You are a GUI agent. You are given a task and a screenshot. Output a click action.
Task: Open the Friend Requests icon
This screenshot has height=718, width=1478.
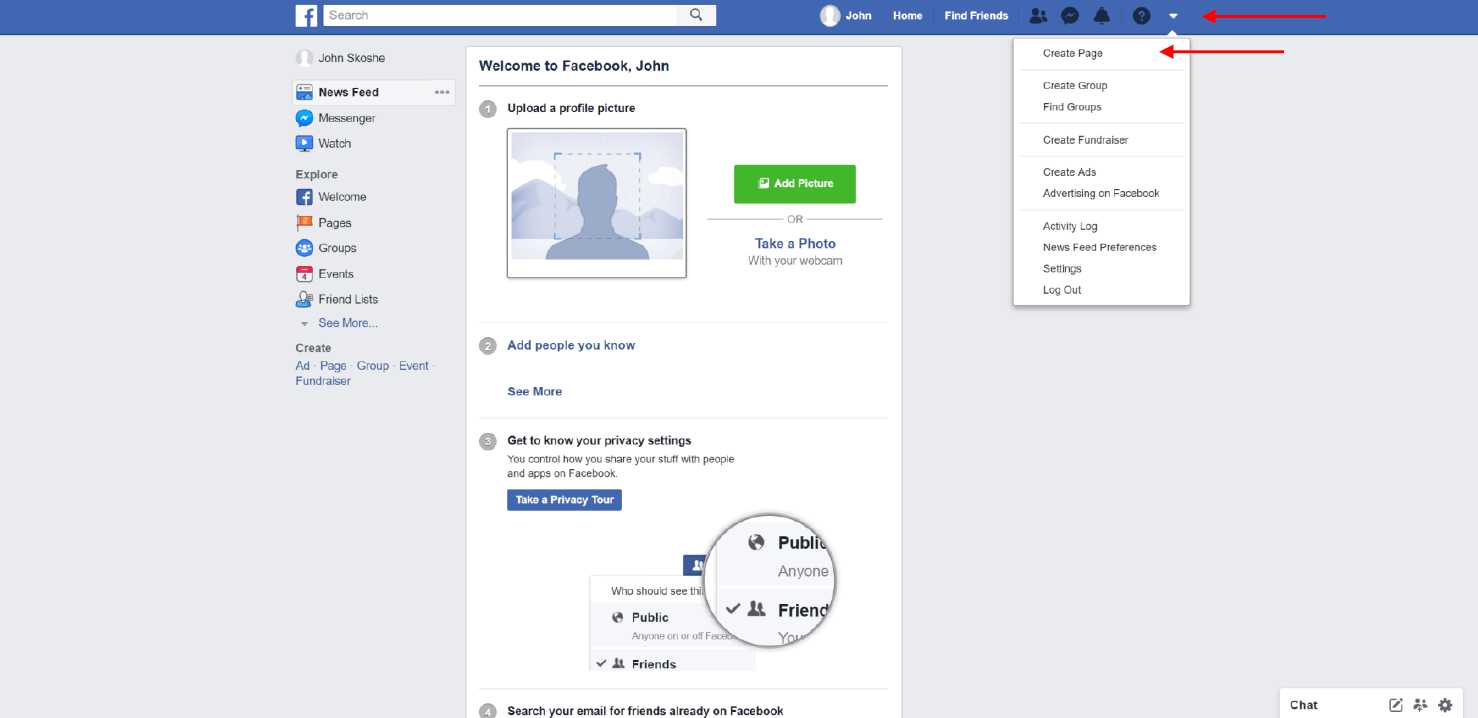point(1038,16)
